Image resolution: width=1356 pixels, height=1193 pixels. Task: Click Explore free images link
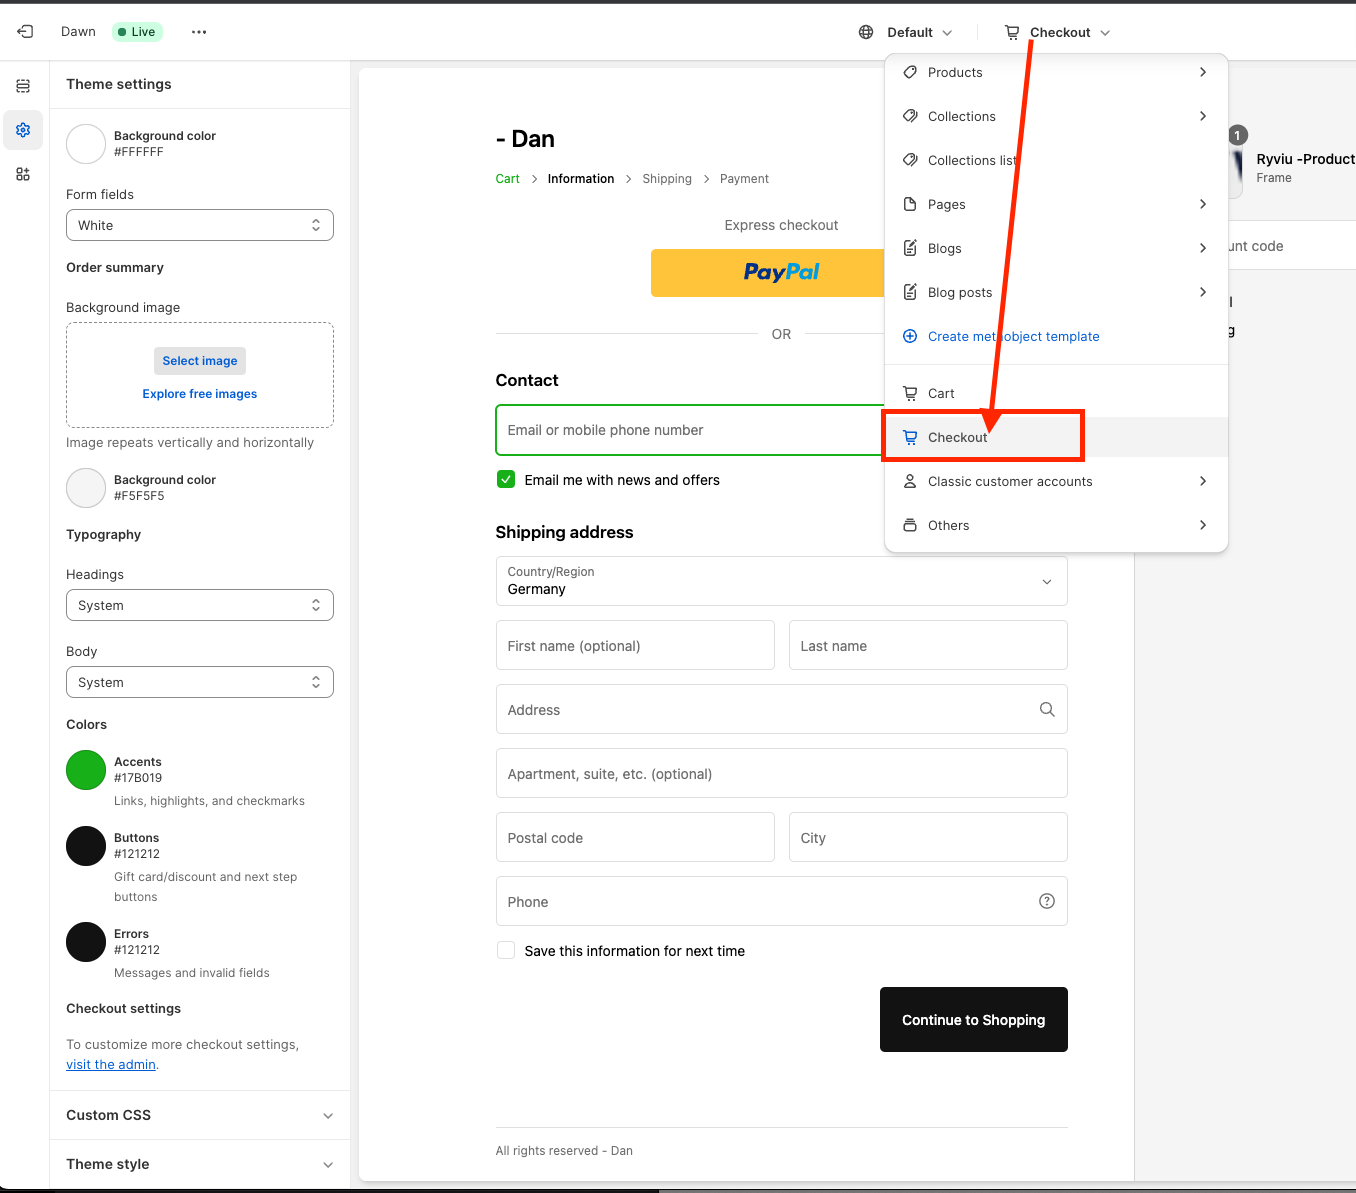point(200,394)
